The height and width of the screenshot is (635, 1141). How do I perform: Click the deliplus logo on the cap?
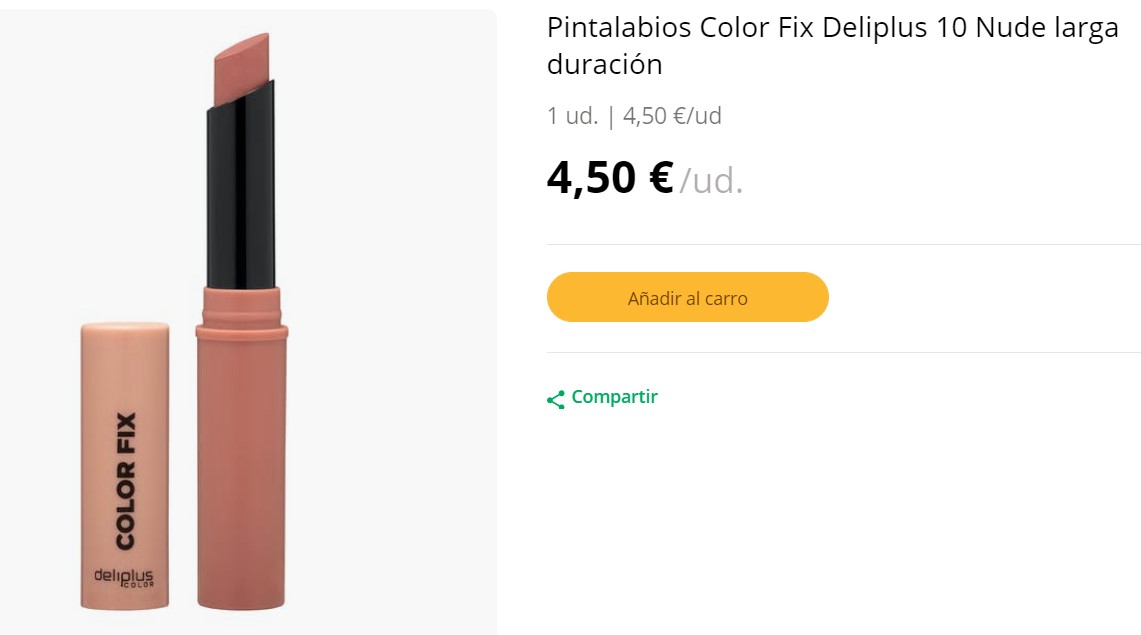coord(123,577)
